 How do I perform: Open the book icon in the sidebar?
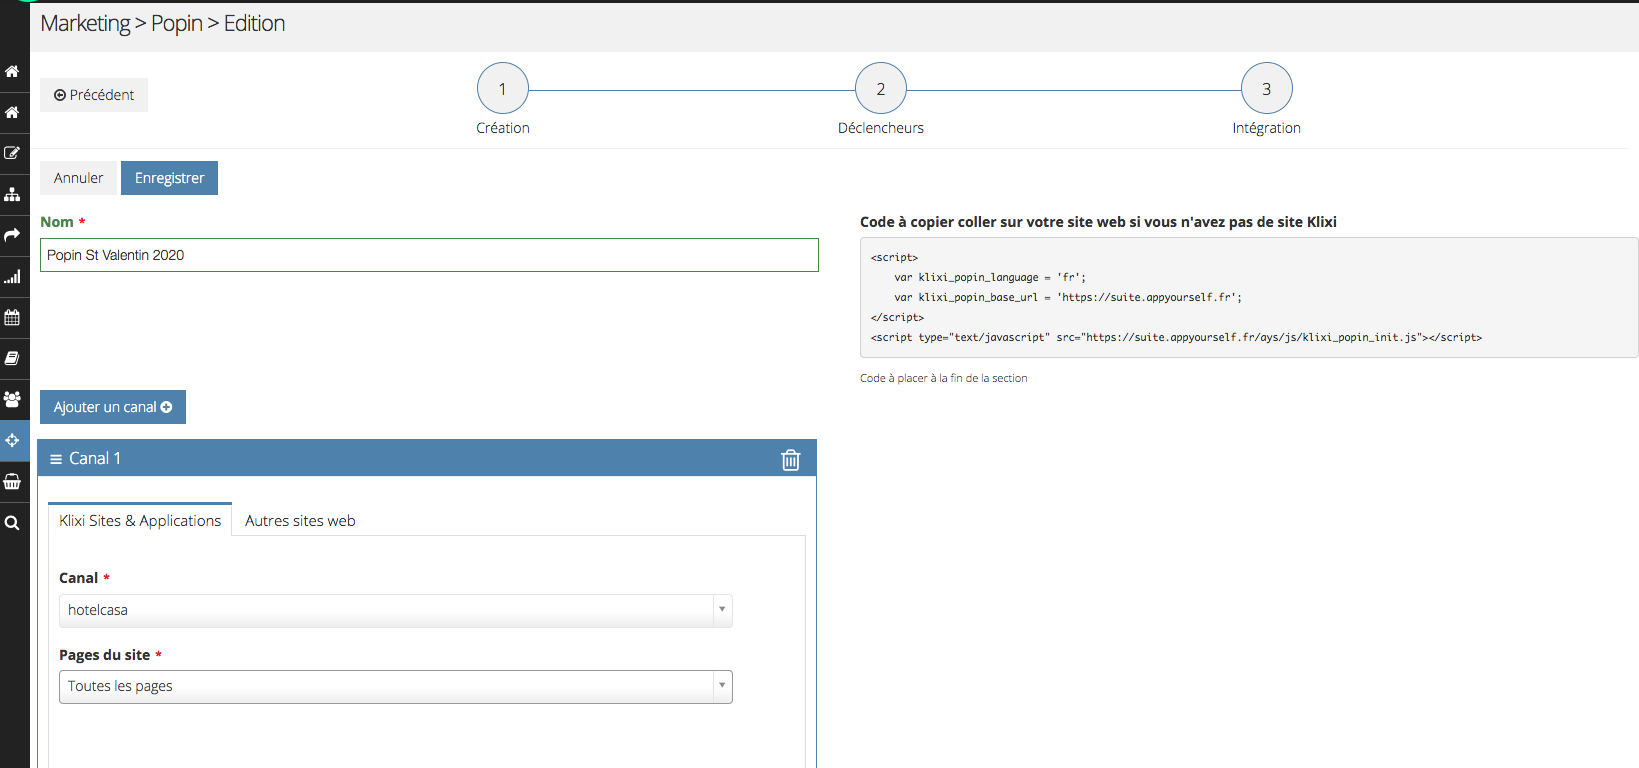pos(12,358)
